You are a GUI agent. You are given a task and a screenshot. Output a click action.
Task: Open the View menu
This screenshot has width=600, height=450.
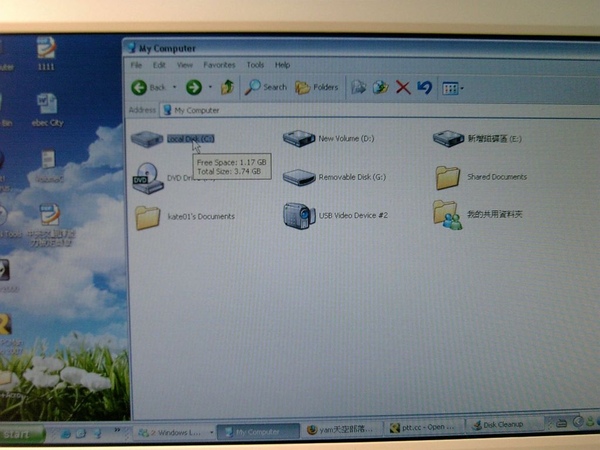[185, 65]
